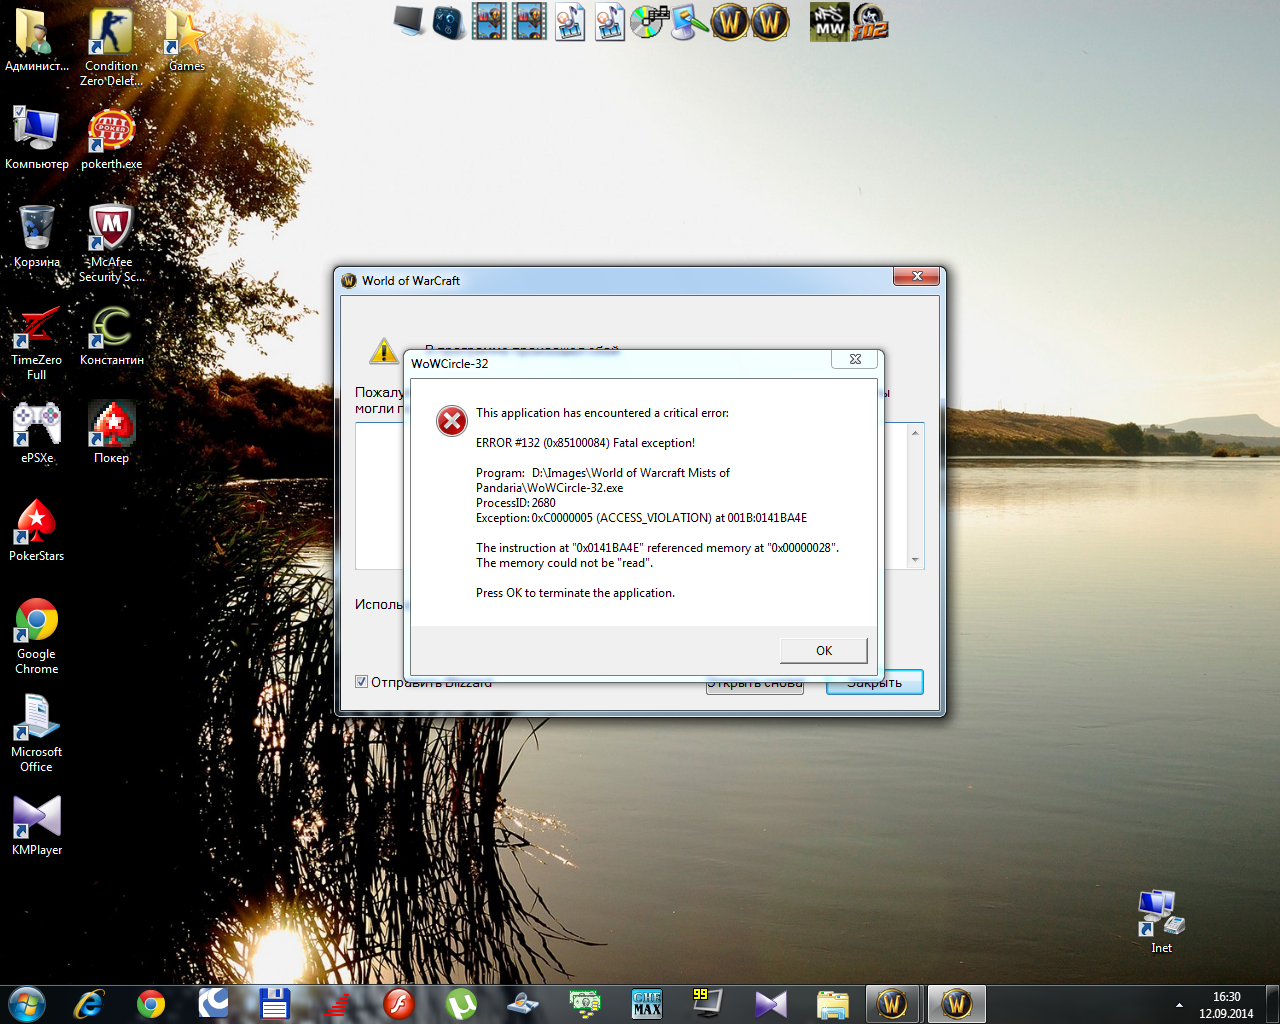Click OK in the WoWCircle-32 error dialog
Viewport: 1280px width, 1024px height.
coord(823,651)
